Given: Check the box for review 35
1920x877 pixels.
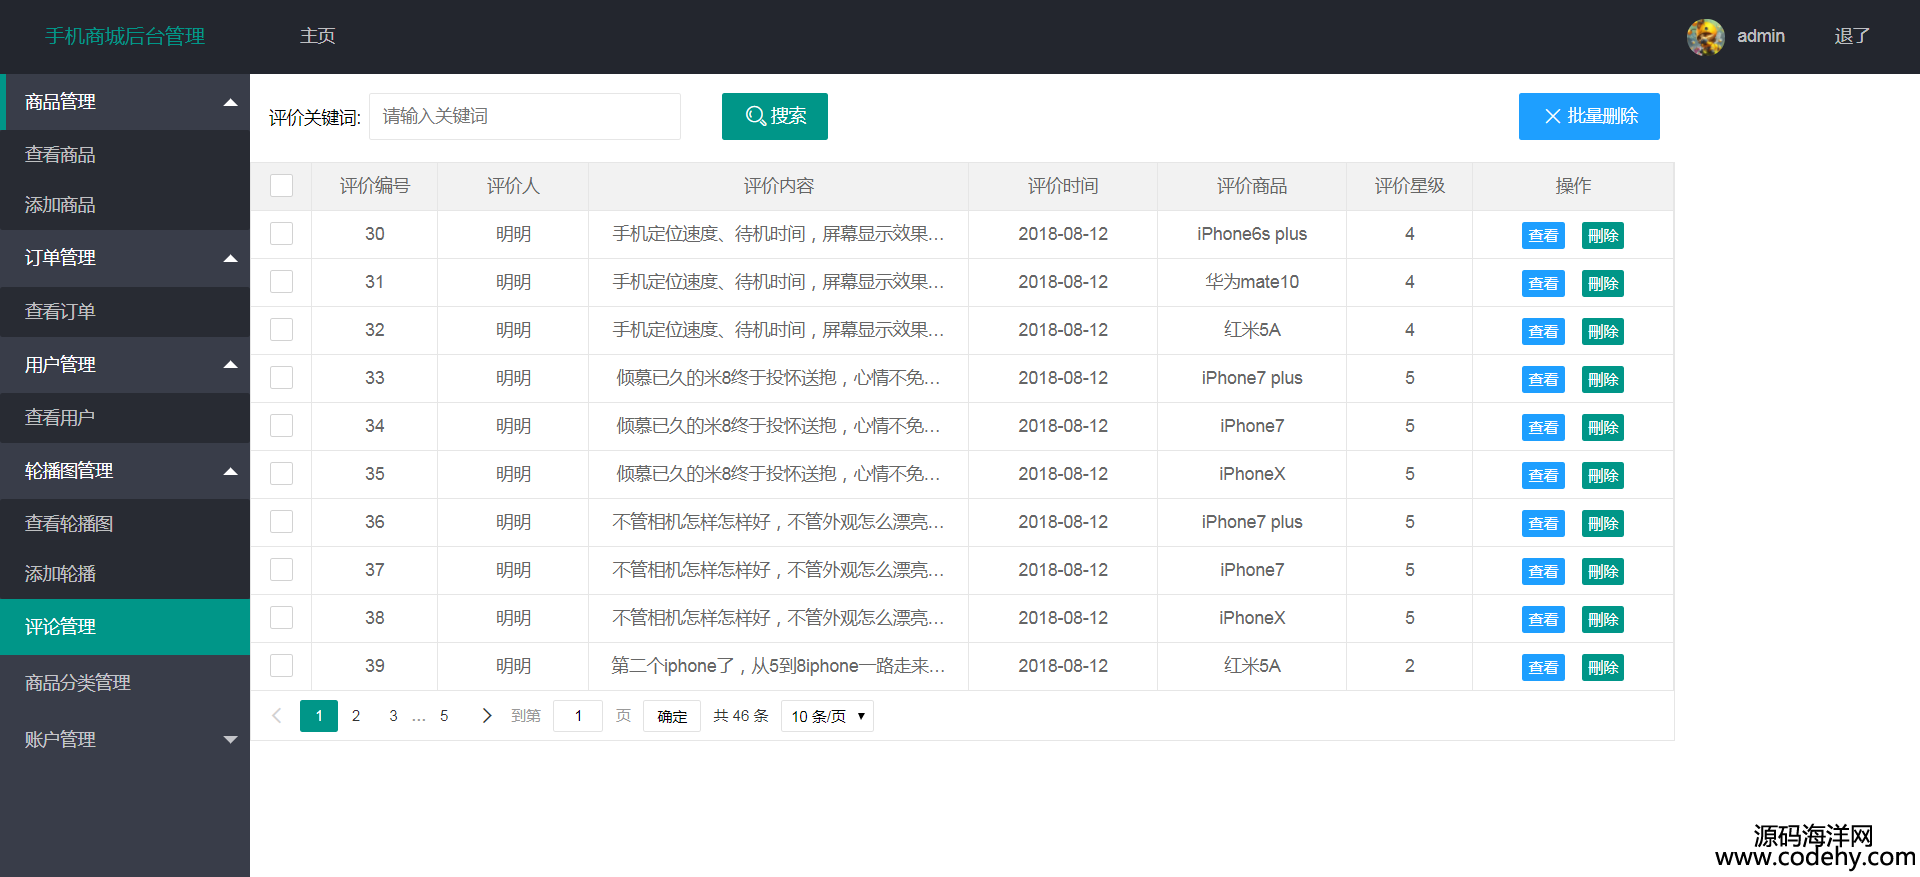Looking at the screenshot, I should tap(282, 474).
